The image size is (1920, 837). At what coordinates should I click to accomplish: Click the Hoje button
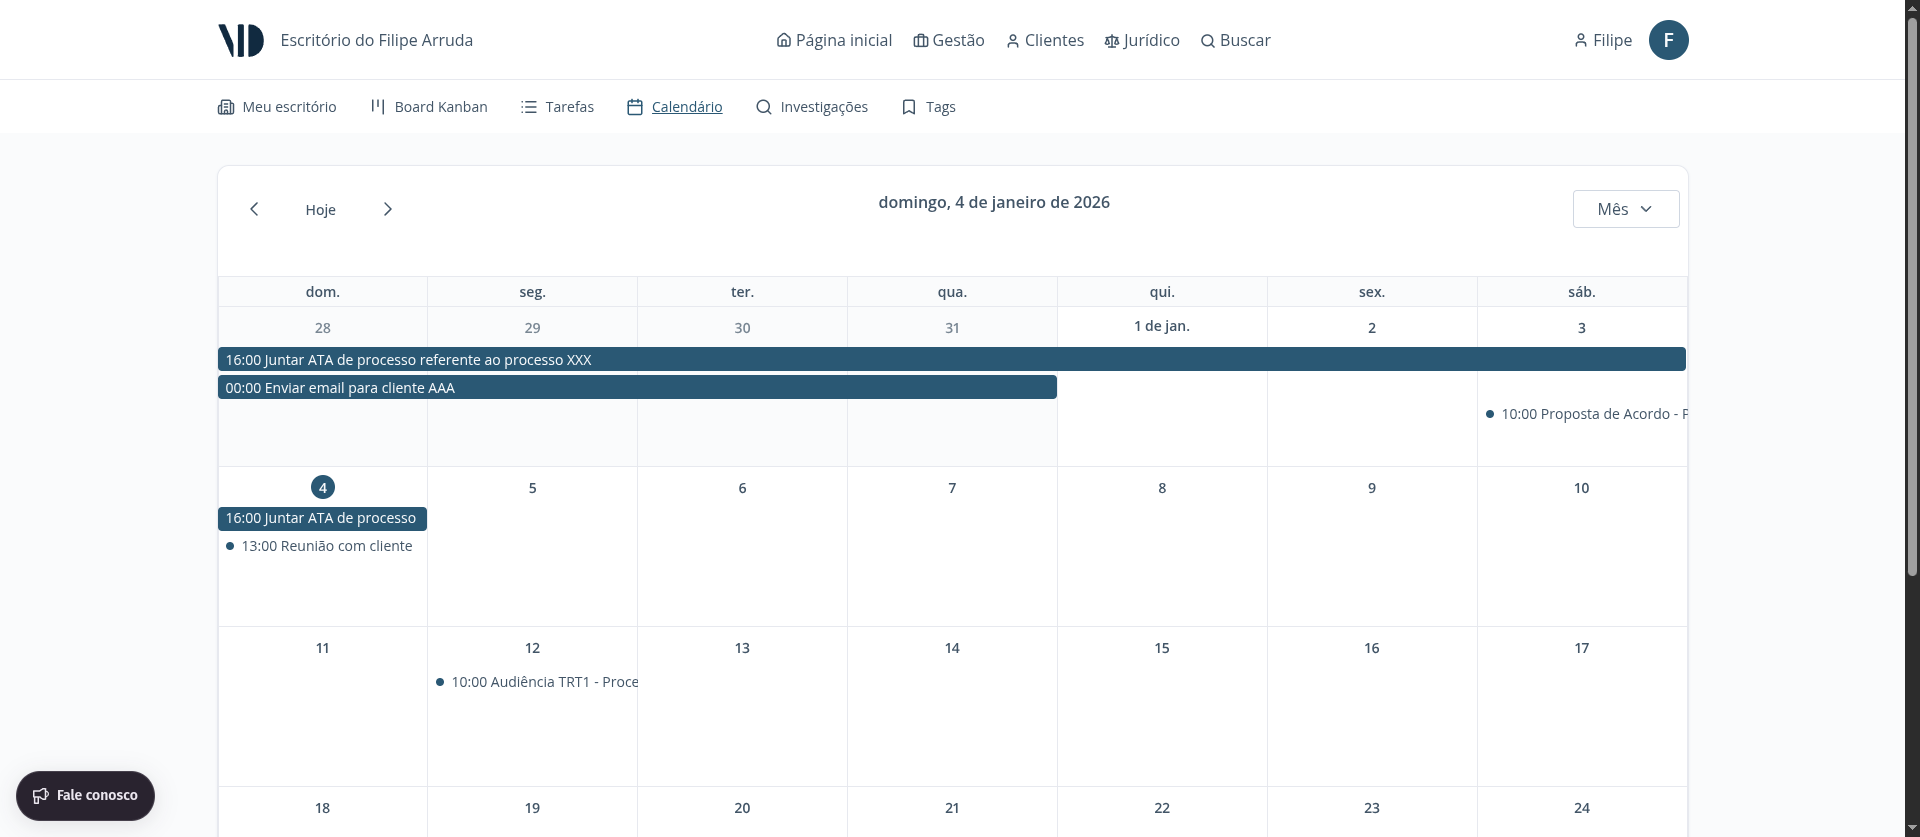320,210
